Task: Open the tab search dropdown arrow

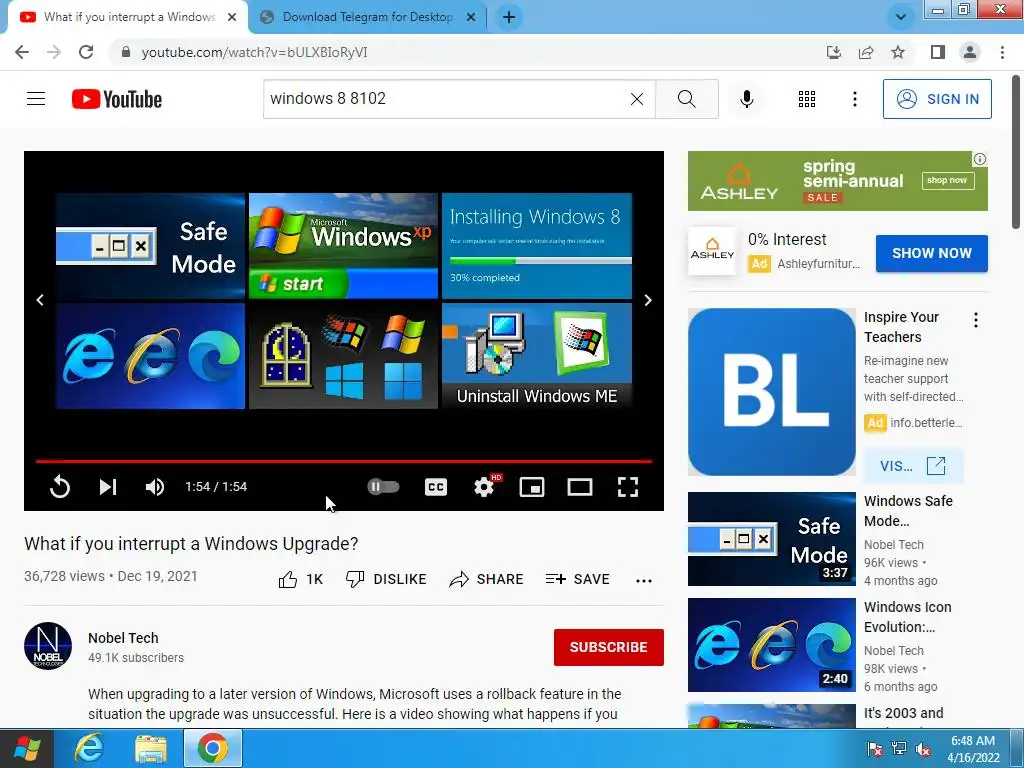Action: 901,17
